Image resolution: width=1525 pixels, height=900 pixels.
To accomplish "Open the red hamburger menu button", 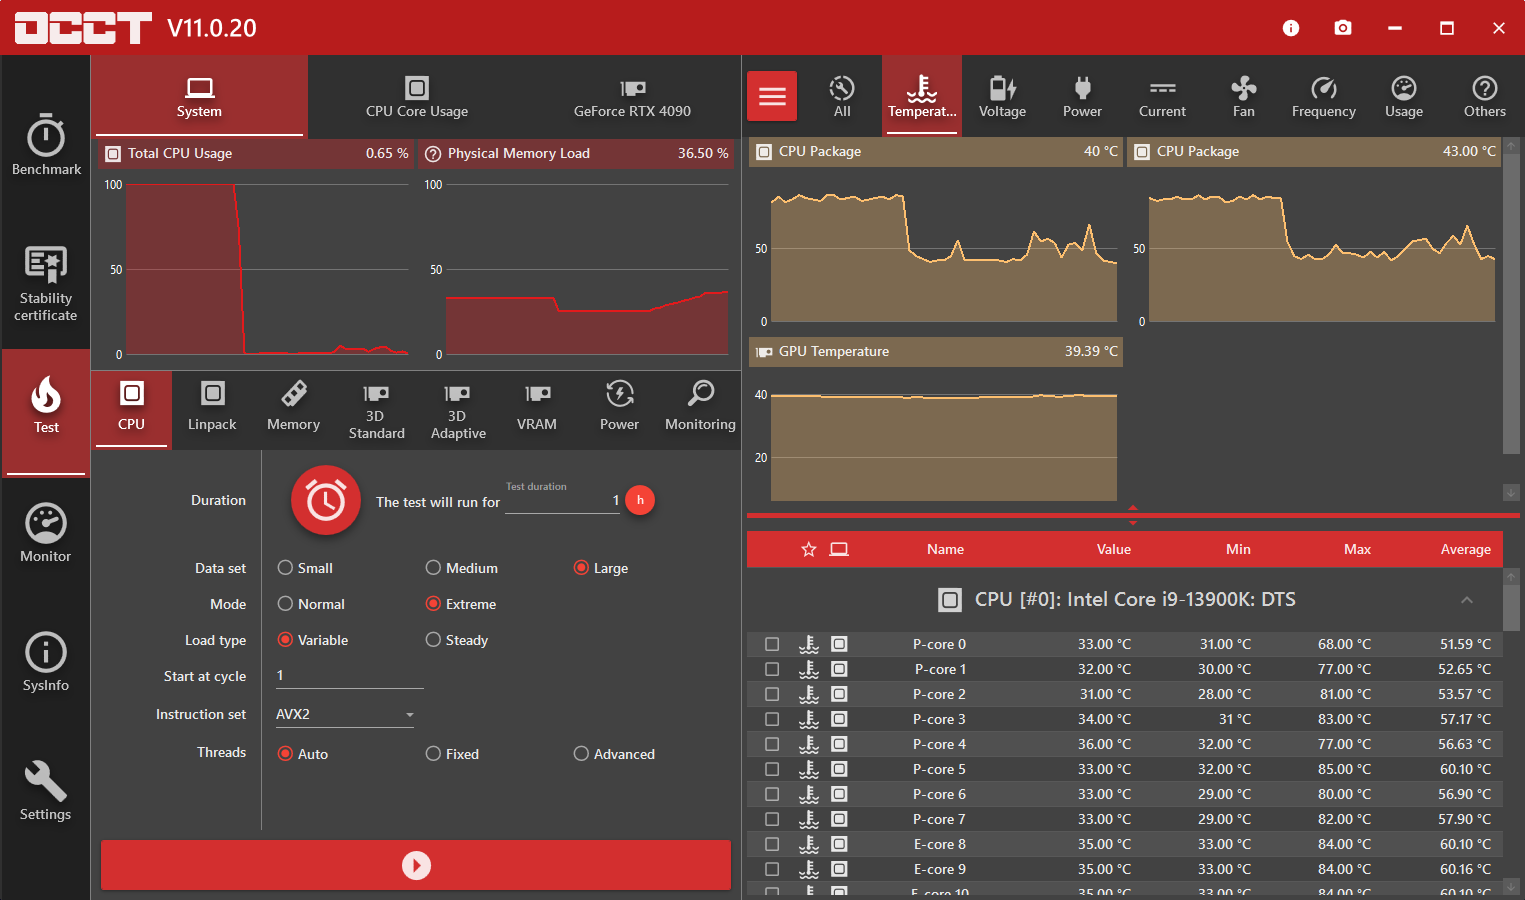I will (772, 97).
